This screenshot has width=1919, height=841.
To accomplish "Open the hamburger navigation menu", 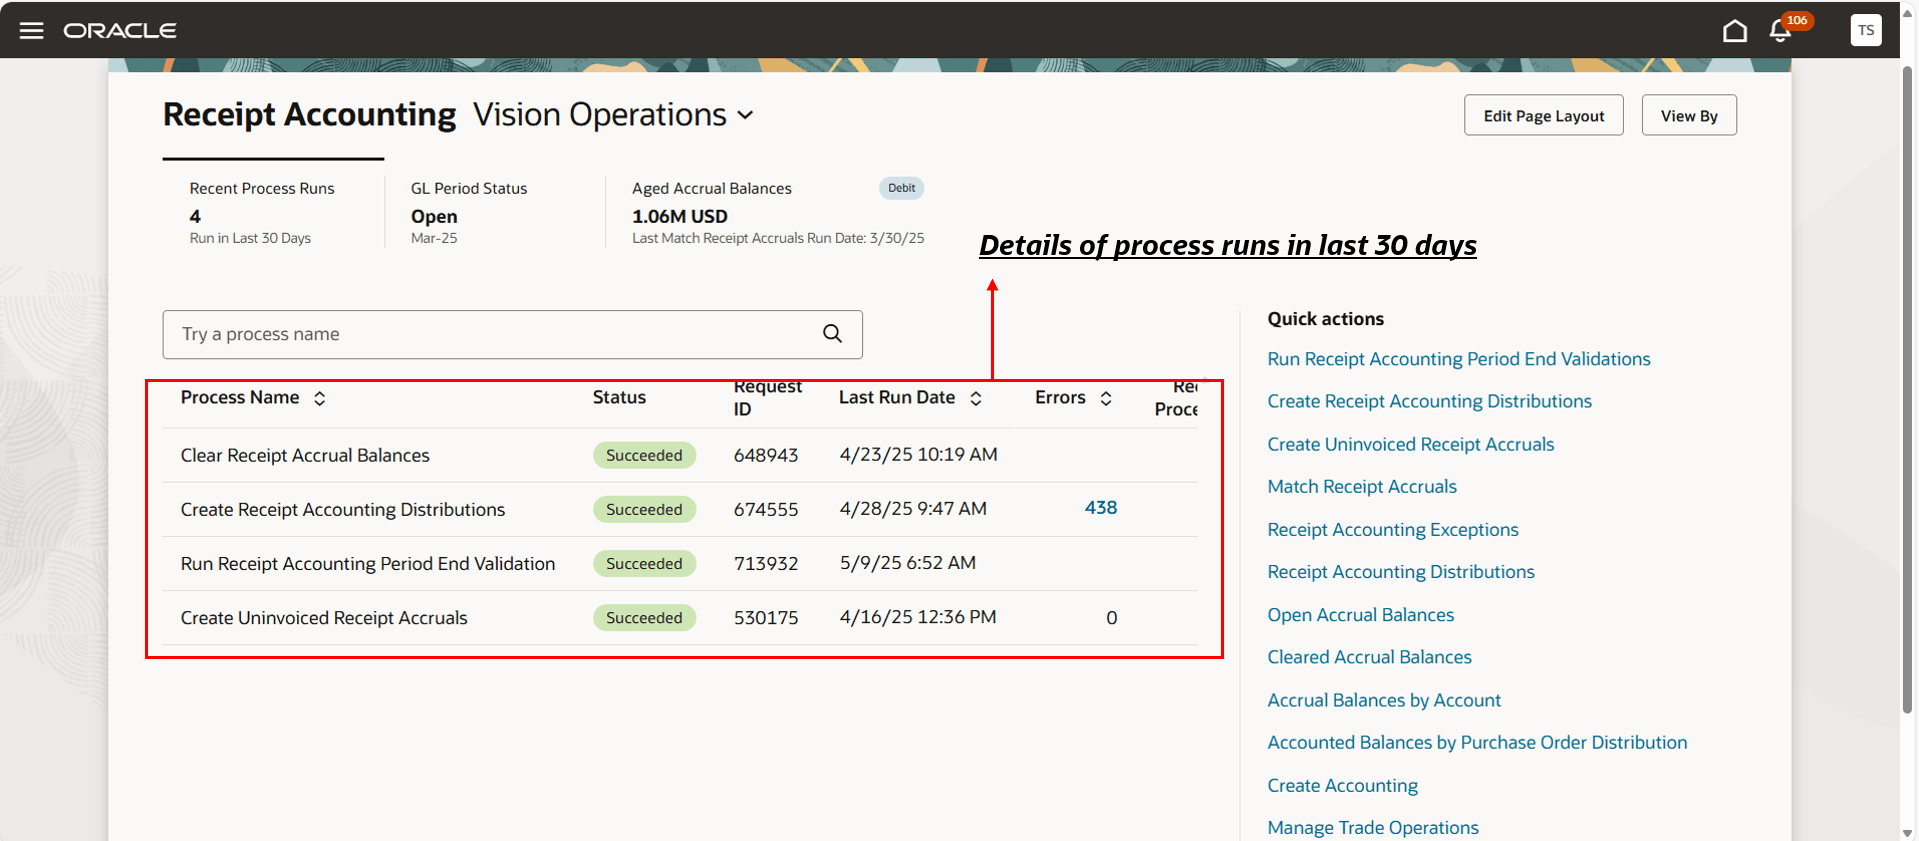I will point(32,30).
